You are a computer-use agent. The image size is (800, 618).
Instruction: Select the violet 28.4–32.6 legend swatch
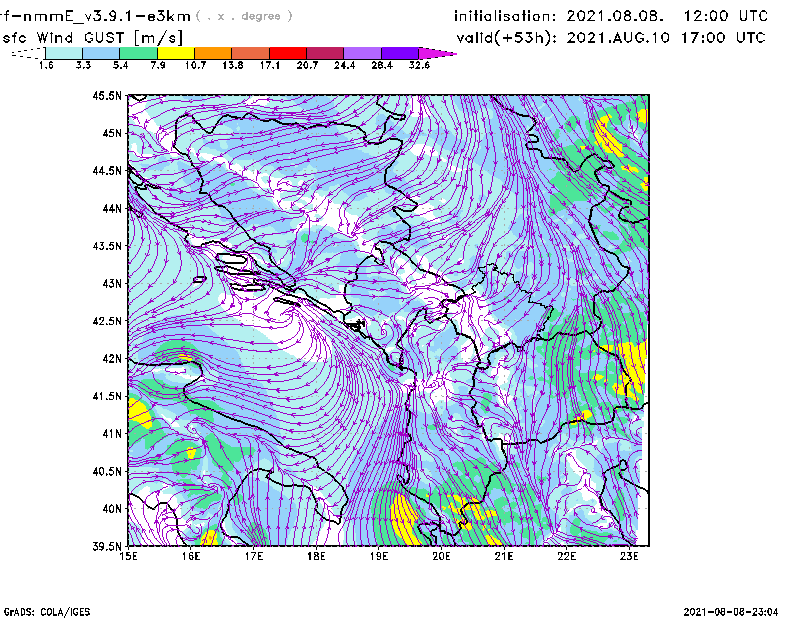(400, 53)
